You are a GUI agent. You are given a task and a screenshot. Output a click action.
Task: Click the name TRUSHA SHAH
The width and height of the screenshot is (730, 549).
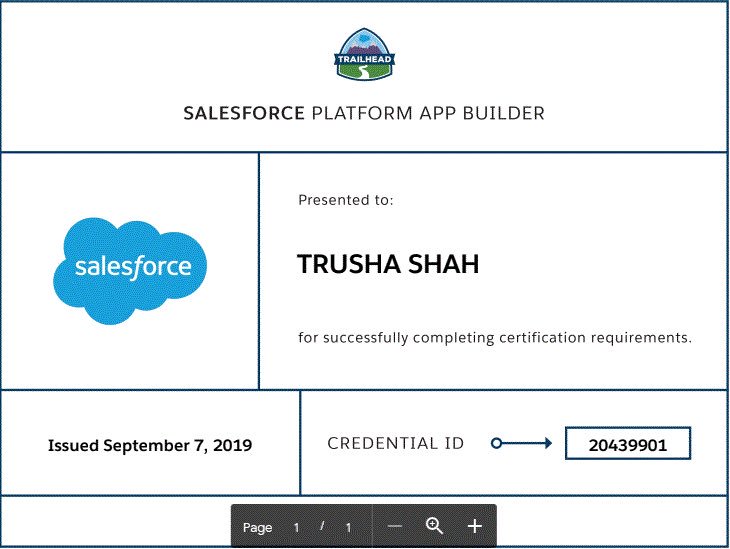point(388,264)
